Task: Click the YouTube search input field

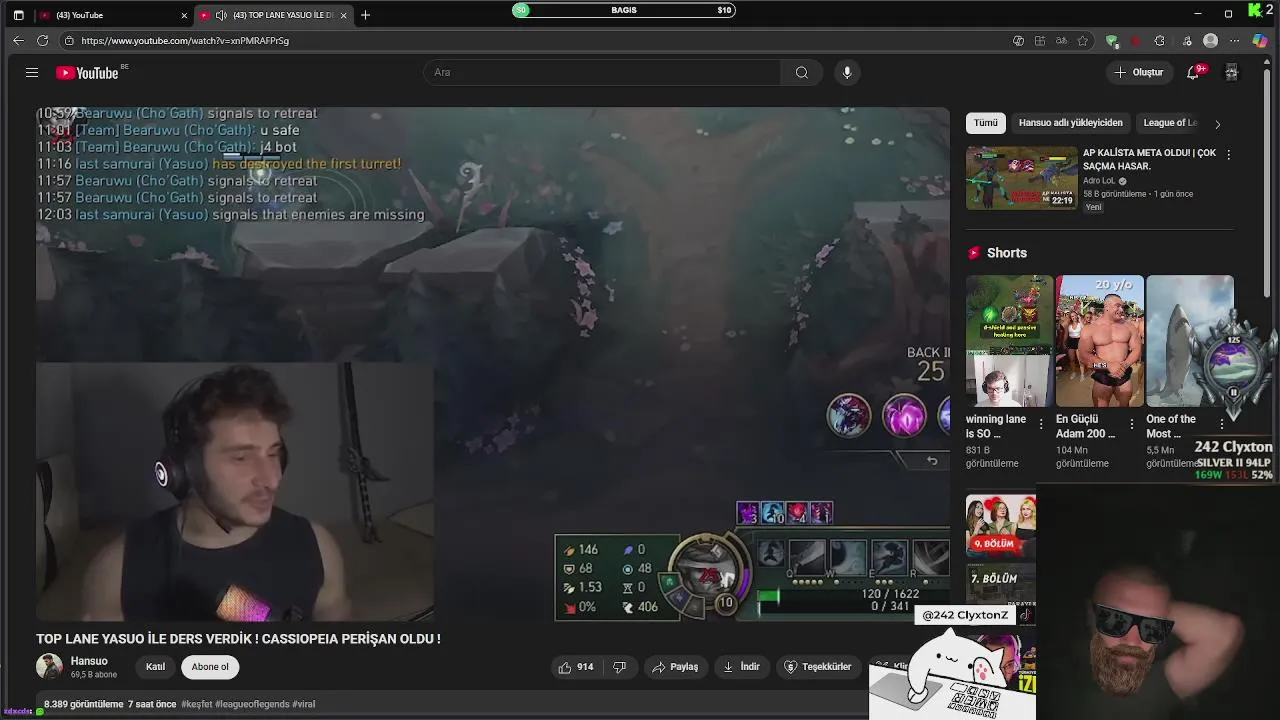Action: (x=602, y=72)
